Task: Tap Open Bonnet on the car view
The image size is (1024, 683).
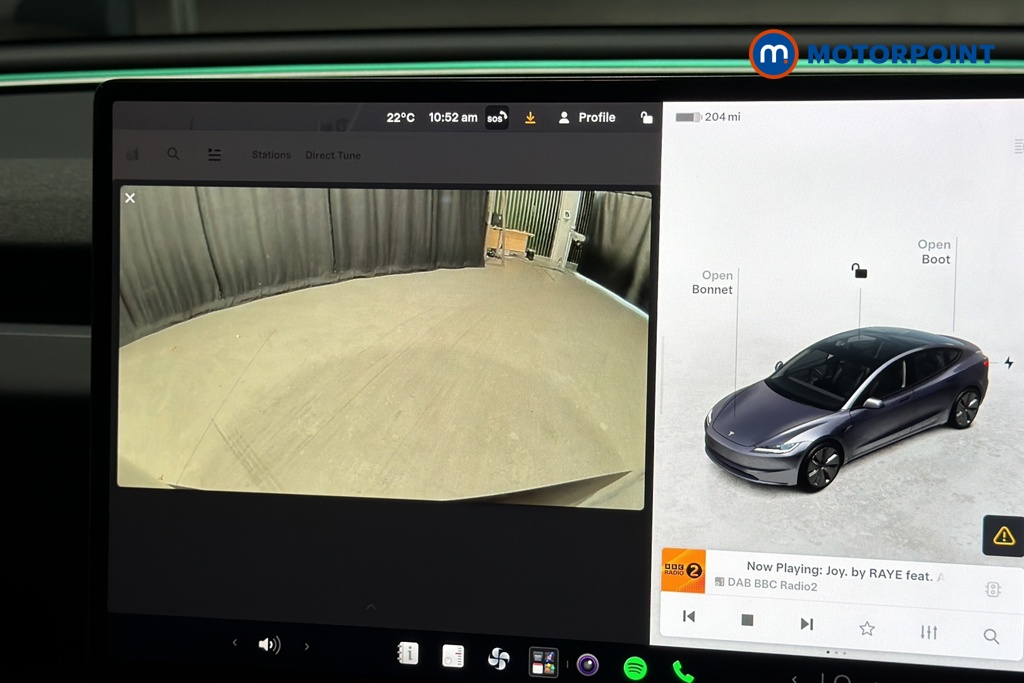Action: click(x=712, y=282)
